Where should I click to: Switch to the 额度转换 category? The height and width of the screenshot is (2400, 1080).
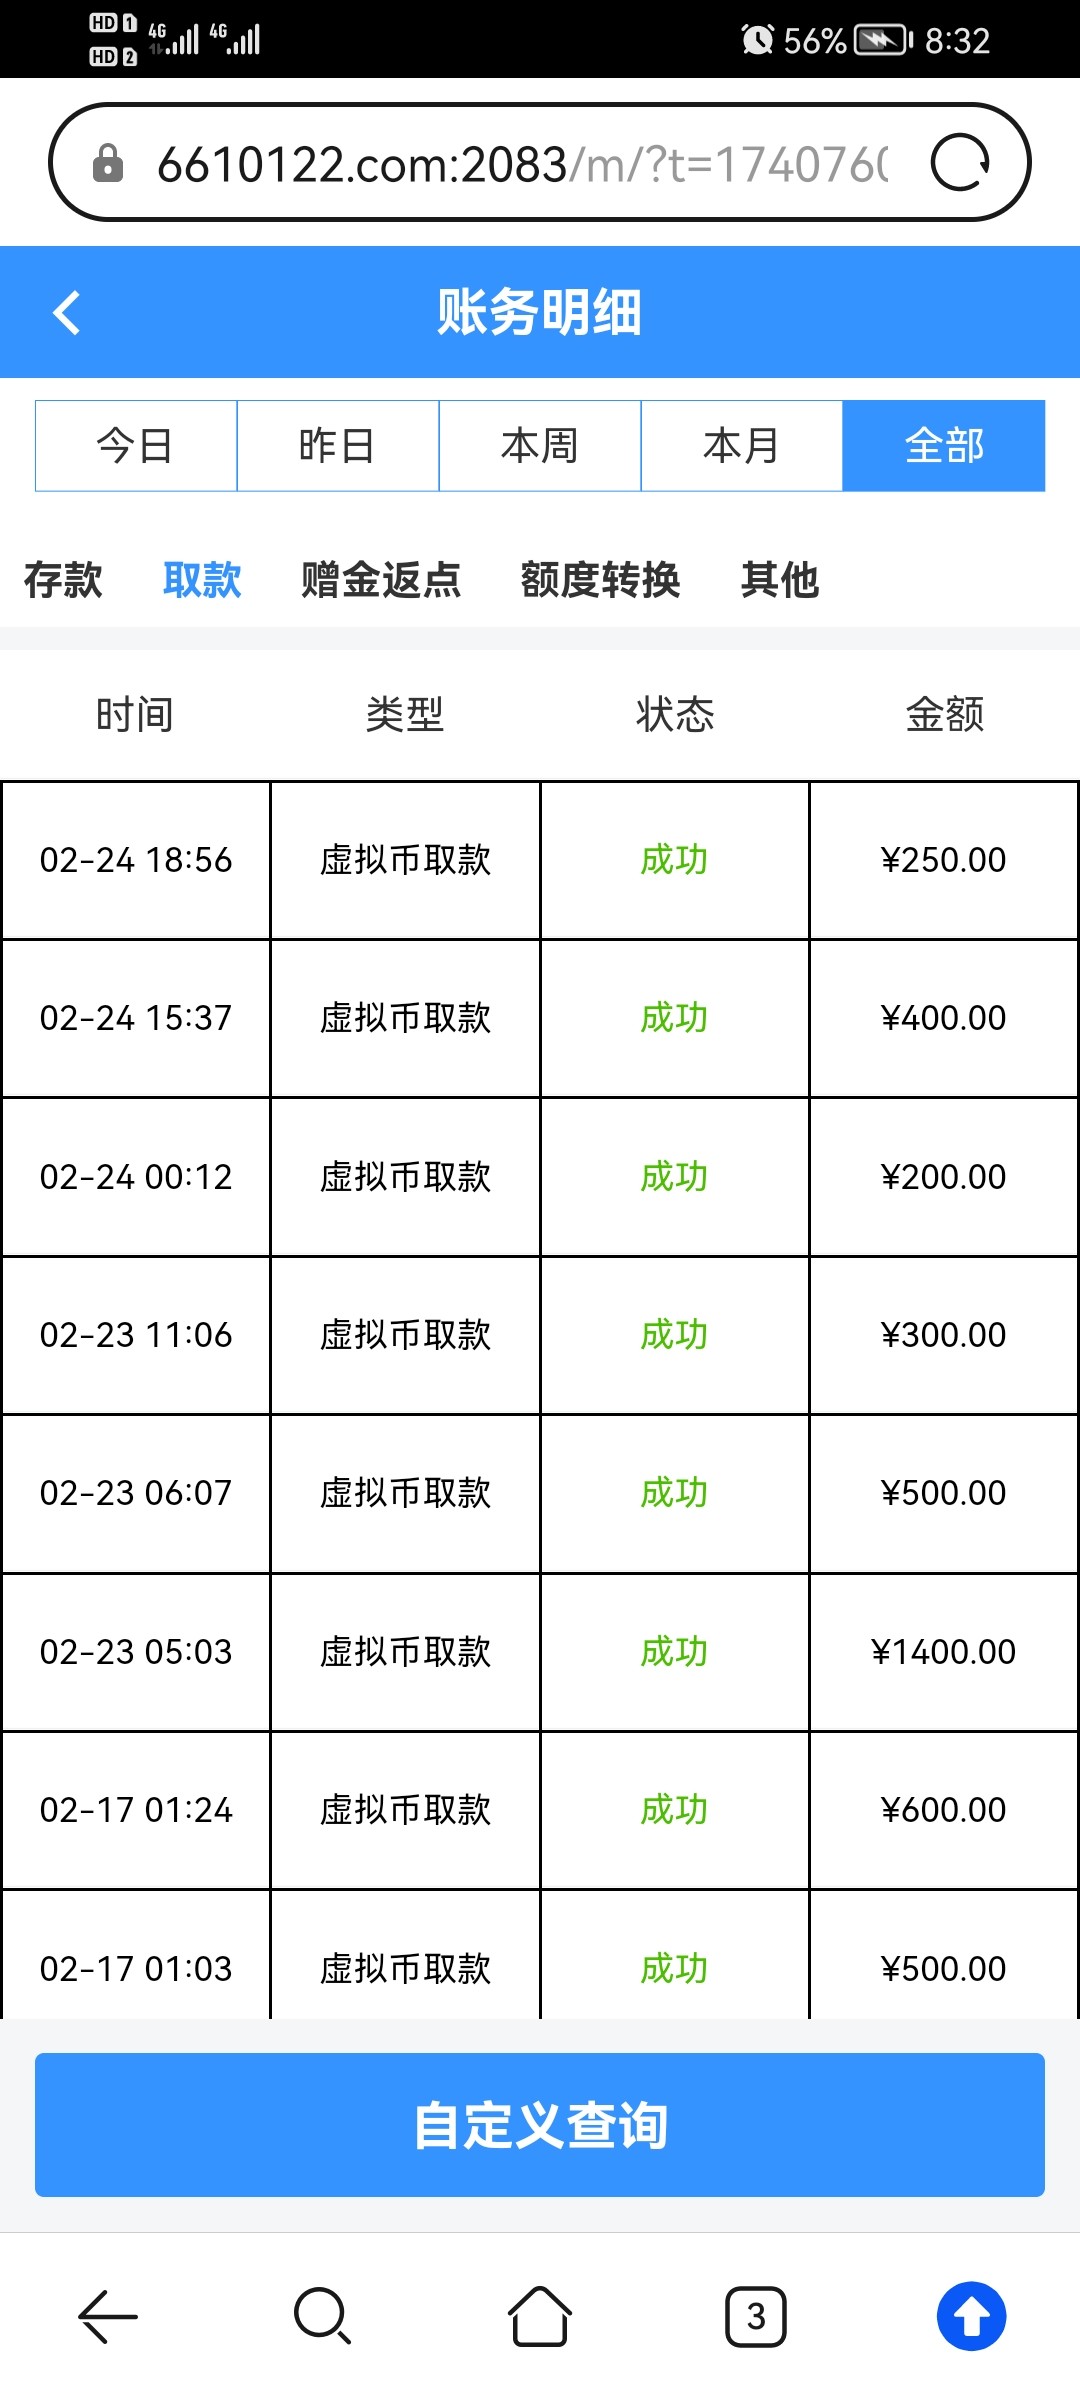pos(600,580)
